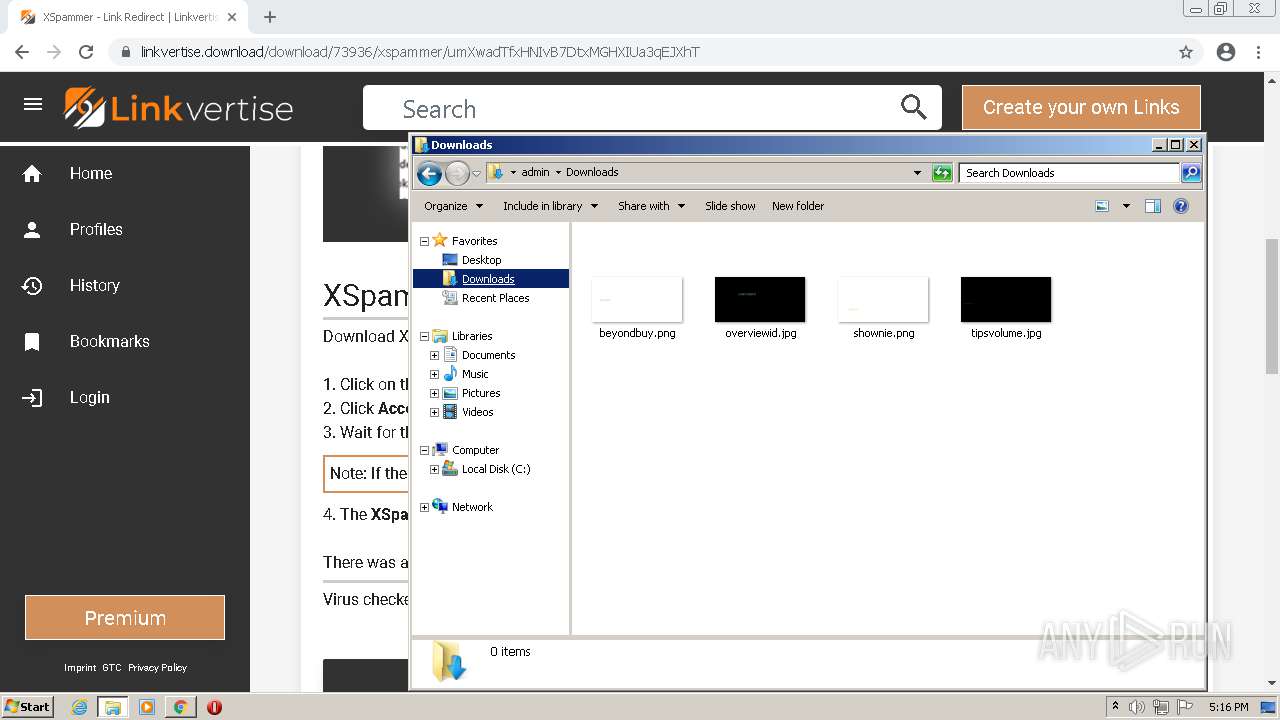Open Include in library menu
The image size is (1280, 720).
point(550,206)
